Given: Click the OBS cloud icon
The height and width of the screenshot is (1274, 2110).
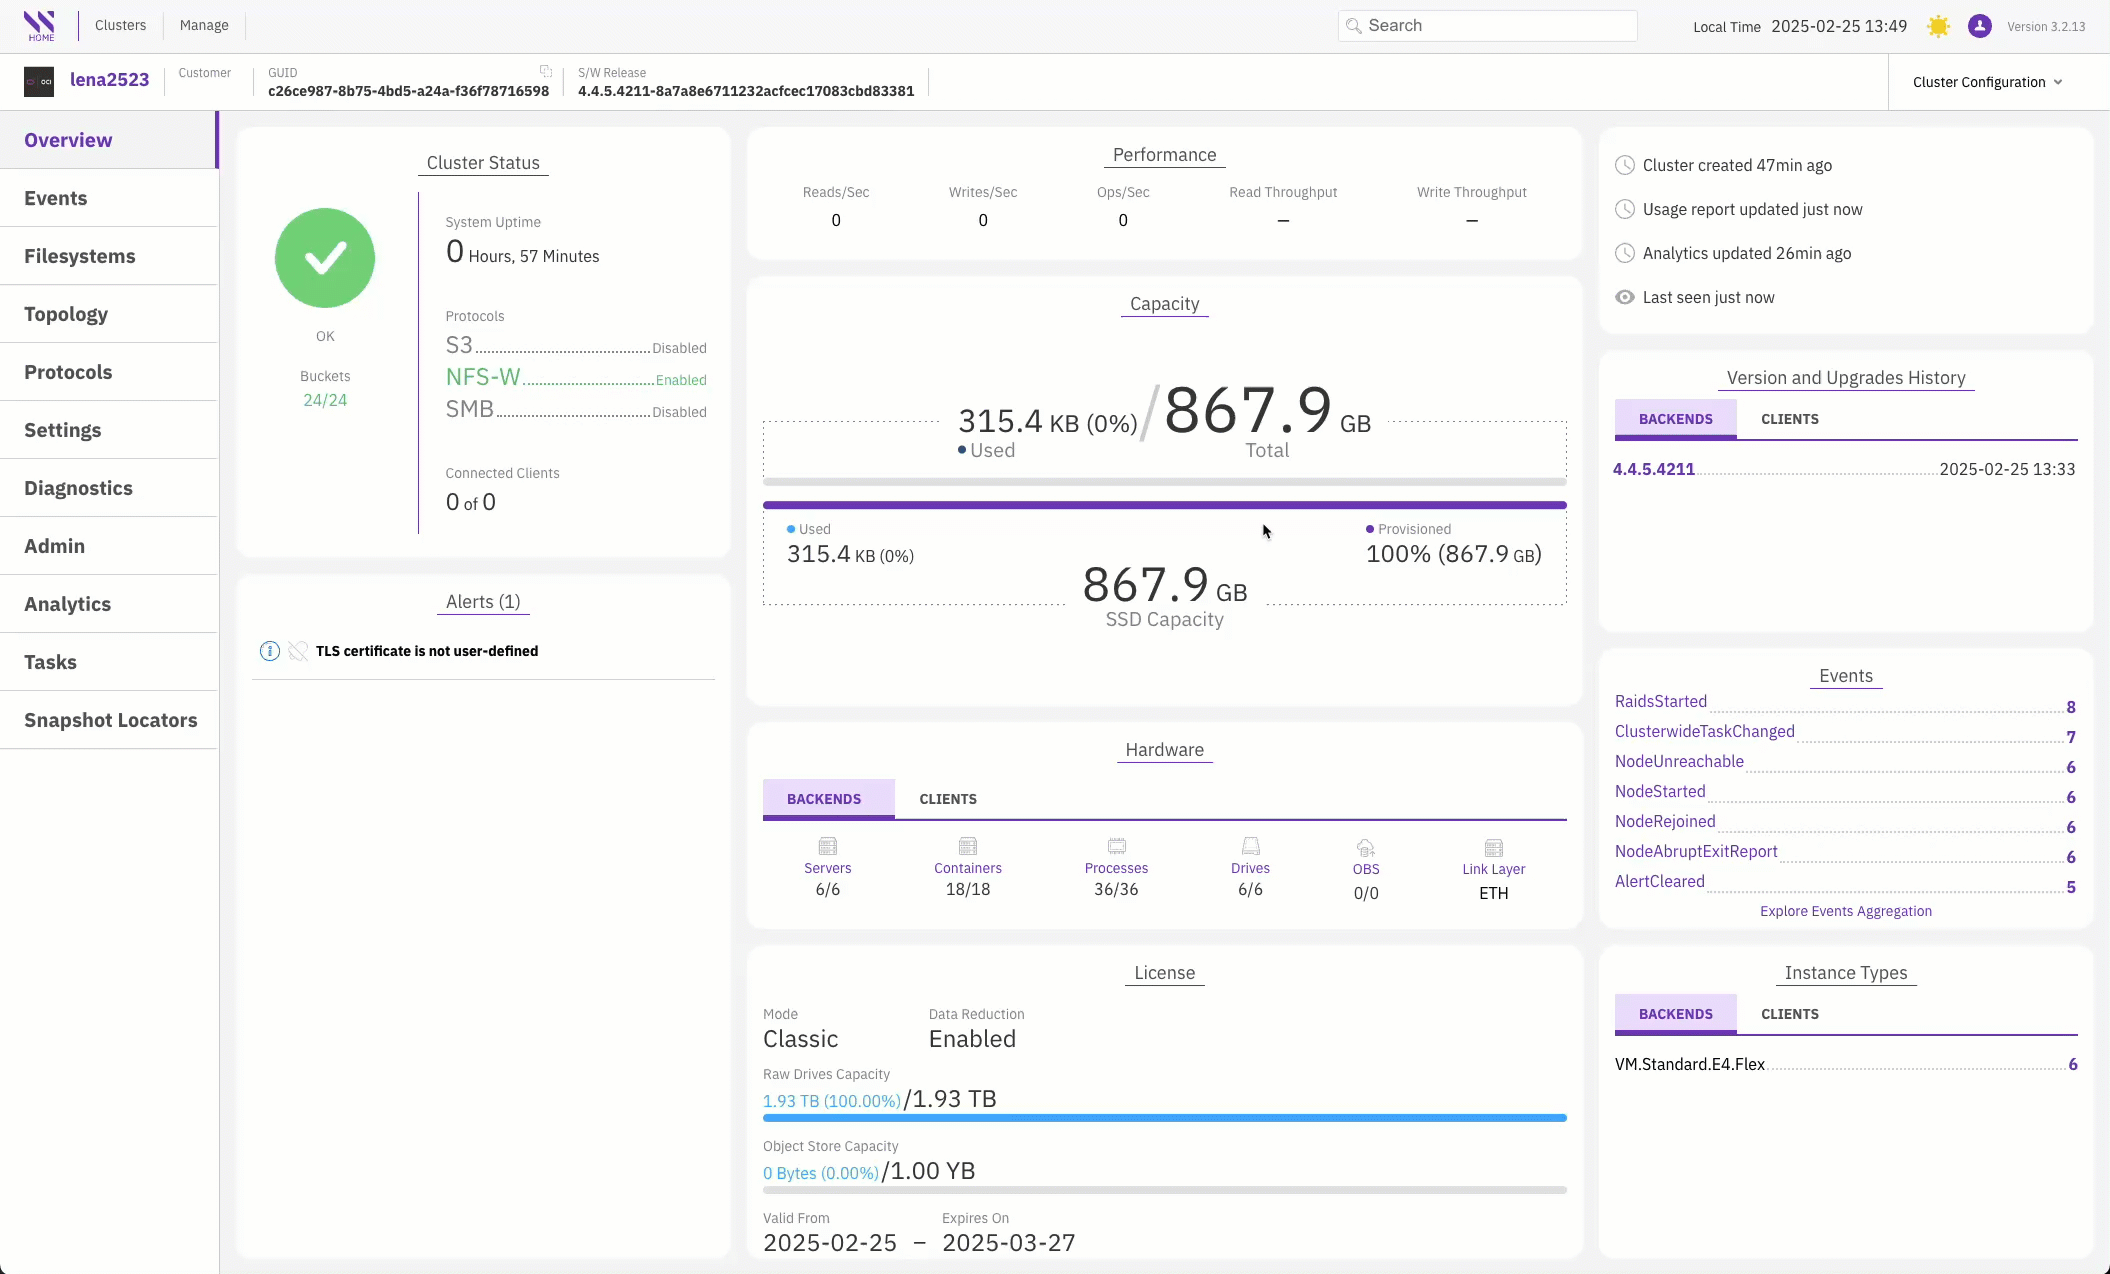Looking at the screenshot, I should [1365, 847].
